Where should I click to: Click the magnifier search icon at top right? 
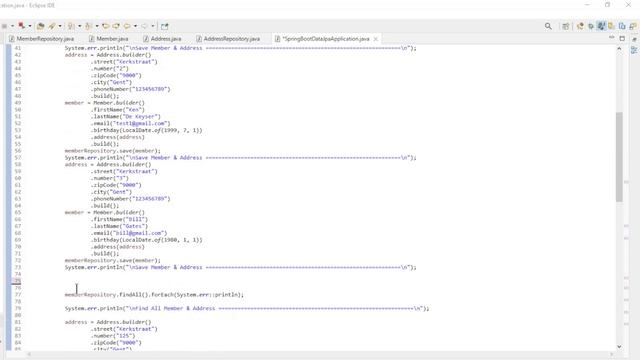pyautogui.click(x=548, y=26)
